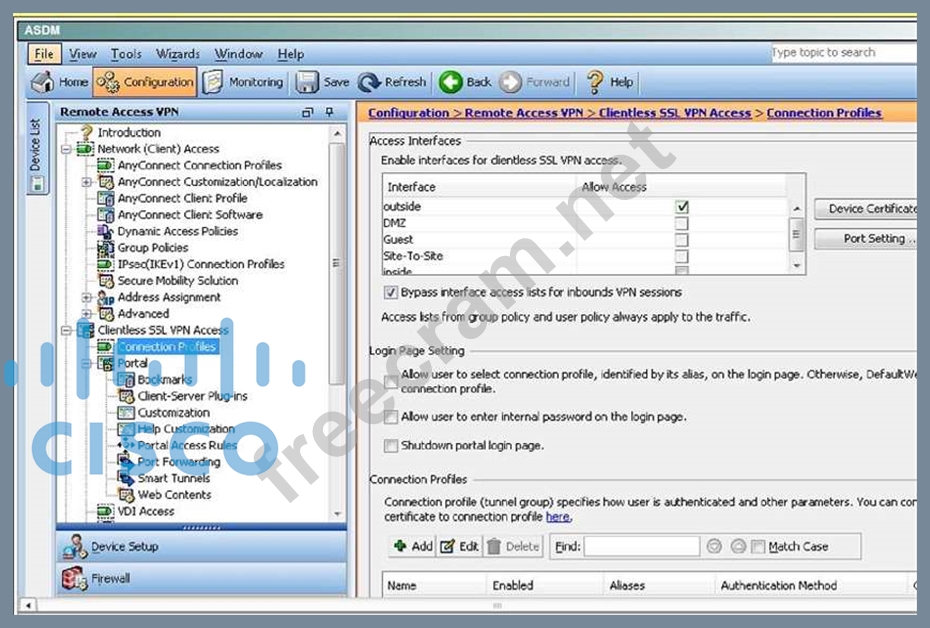
Task: Open the Wizards menu
Action: pos(177,54)
